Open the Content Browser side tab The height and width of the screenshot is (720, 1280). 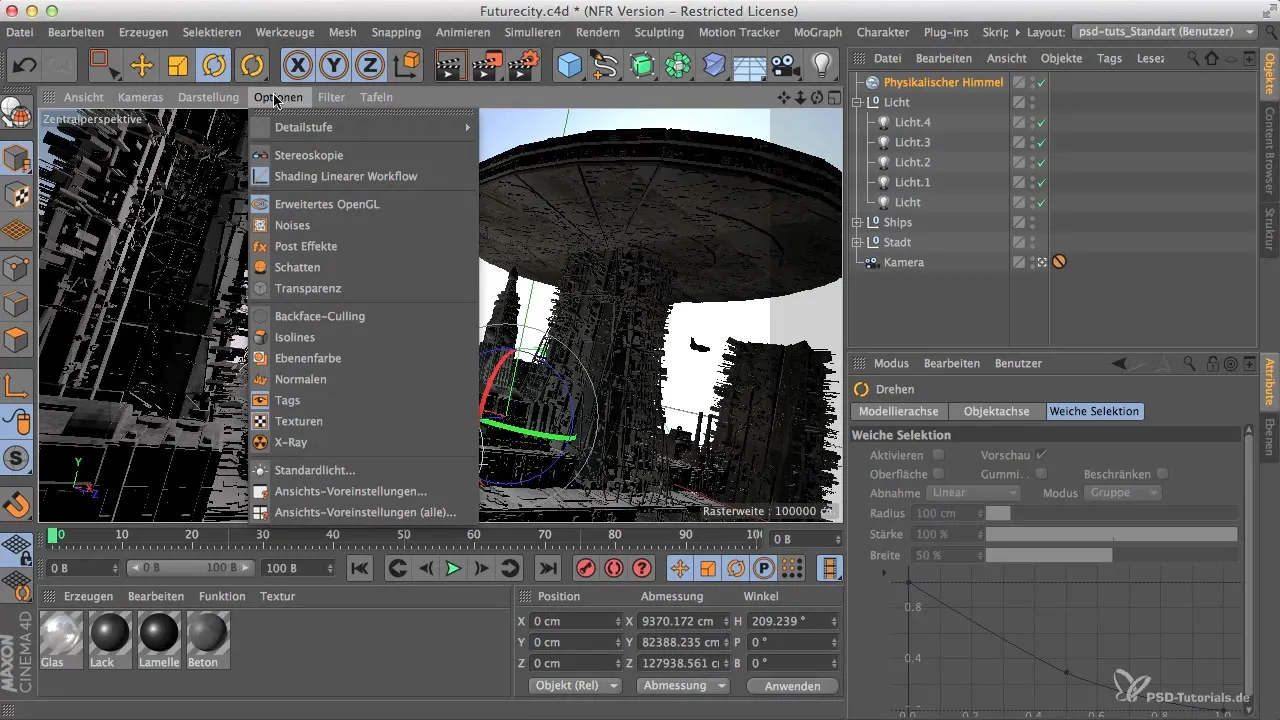coord(1270,149)
